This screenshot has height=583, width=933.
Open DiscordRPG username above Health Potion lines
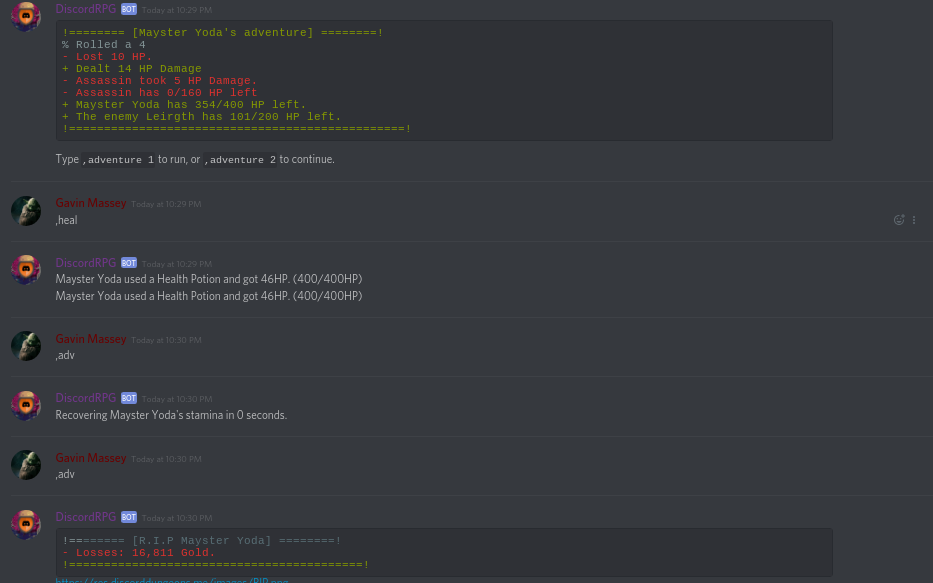[x=86, y=262]
